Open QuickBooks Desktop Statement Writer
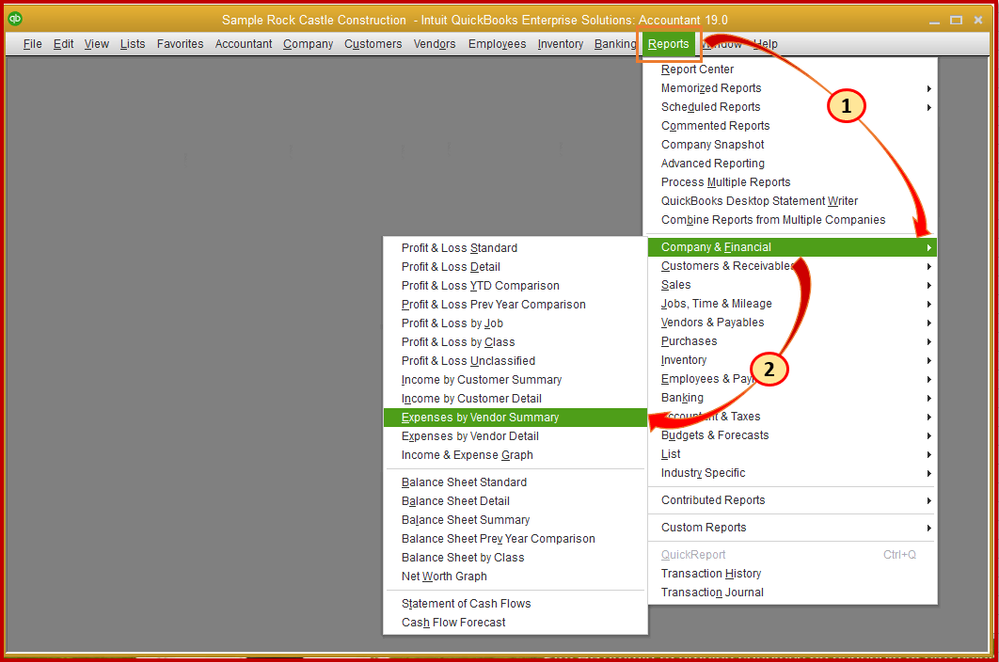 pos(793,201)
